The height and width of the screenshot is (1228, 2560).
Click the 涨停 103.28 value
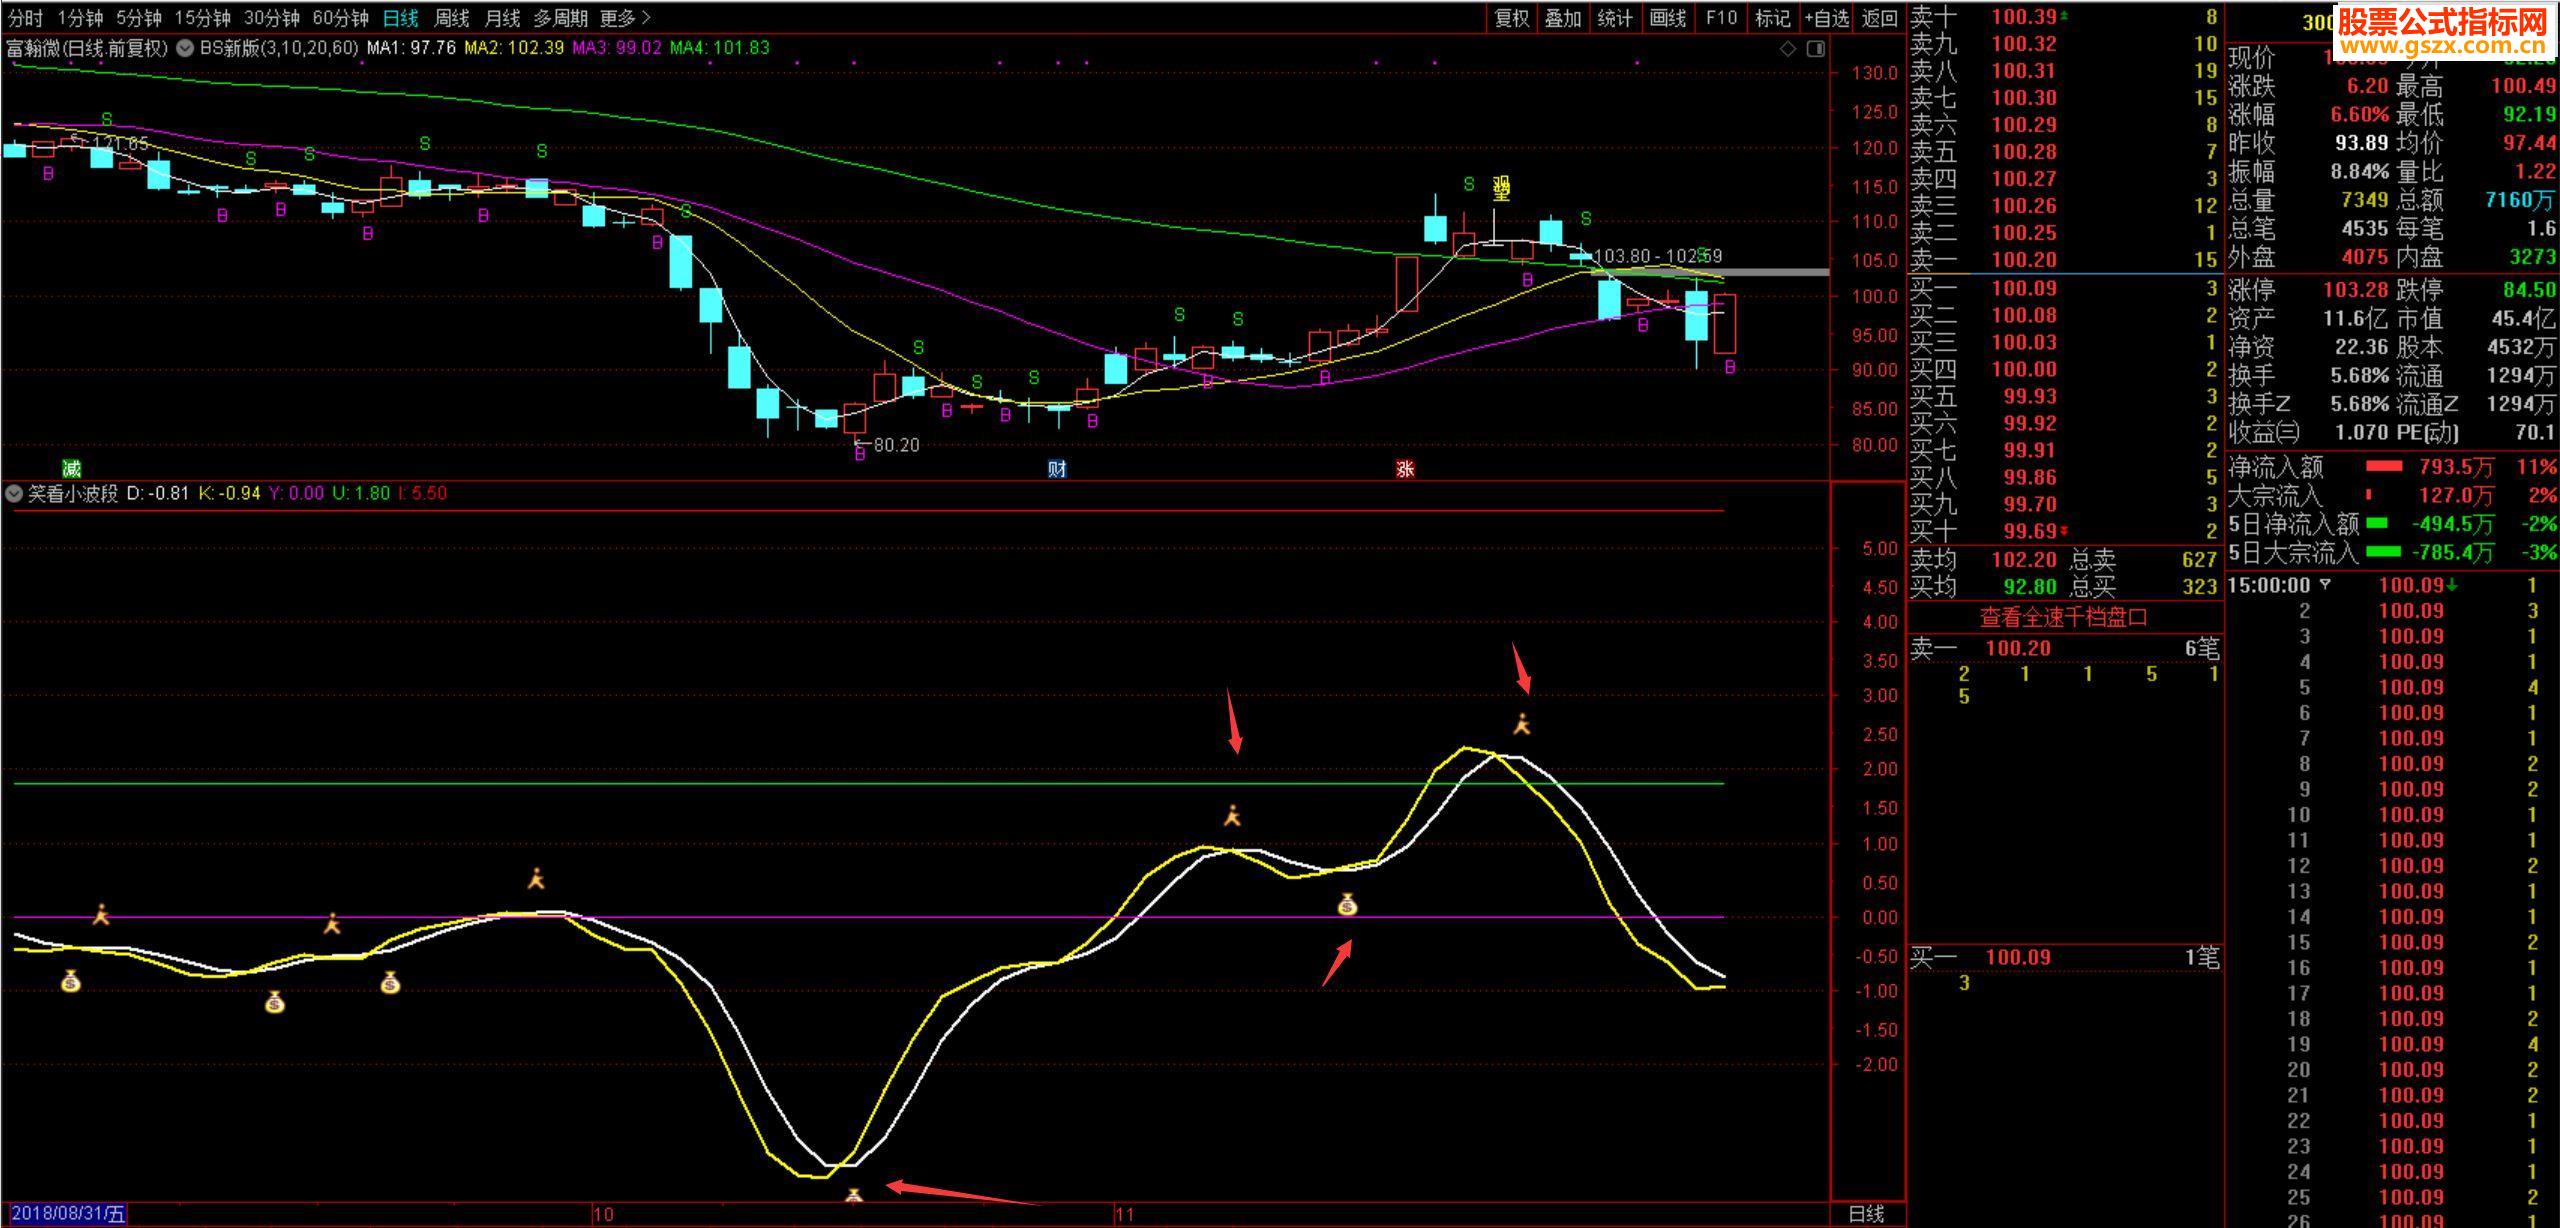(x=2355, y=290)
